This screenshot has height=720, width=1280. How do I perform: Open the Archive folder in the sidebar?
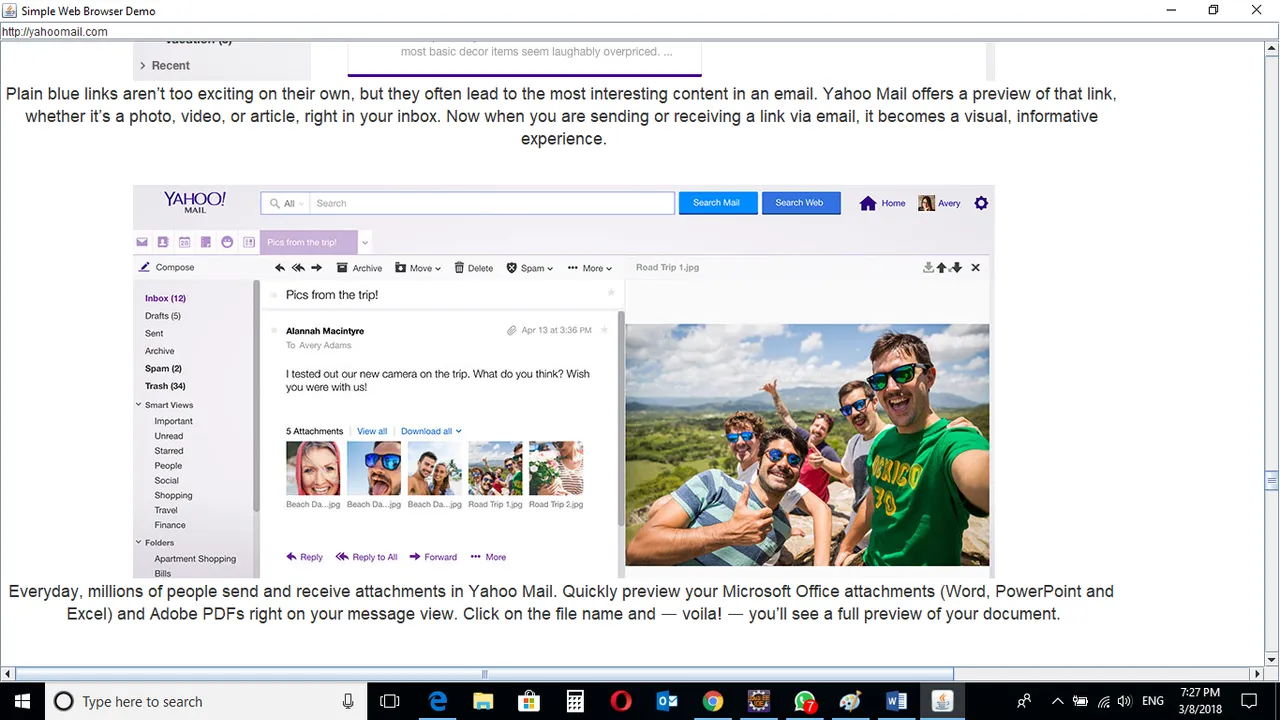[159, 351]
